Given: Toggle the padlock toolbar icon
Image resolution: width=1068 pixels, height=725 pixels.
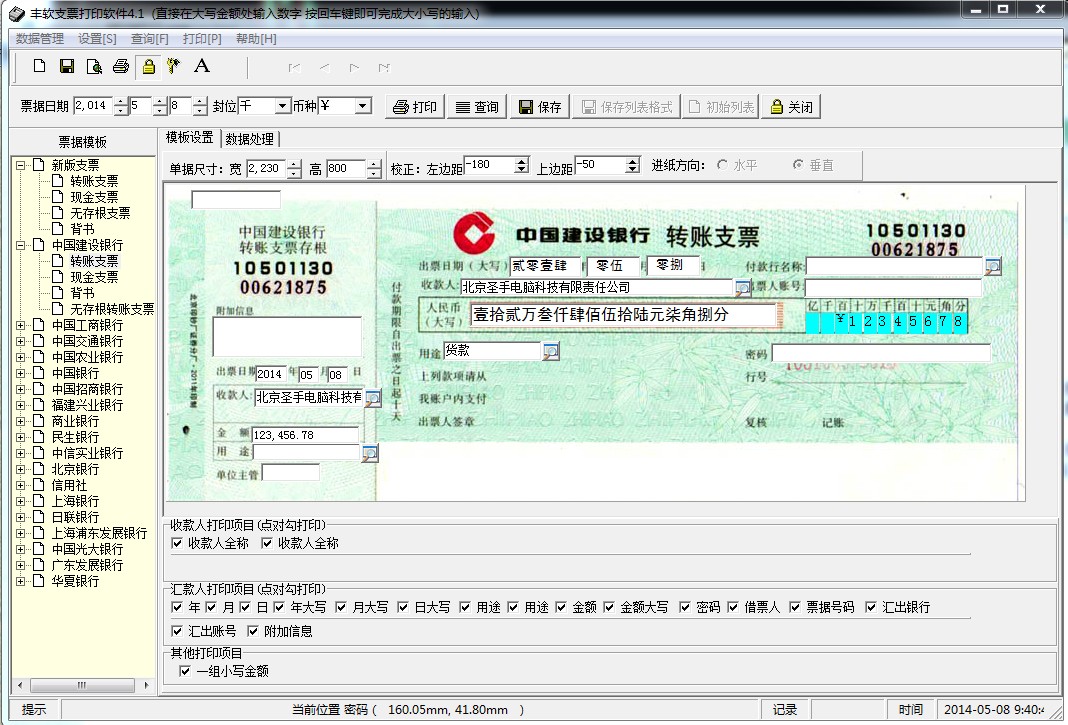Looking at the screenshot, I should [x=148, y=66].
